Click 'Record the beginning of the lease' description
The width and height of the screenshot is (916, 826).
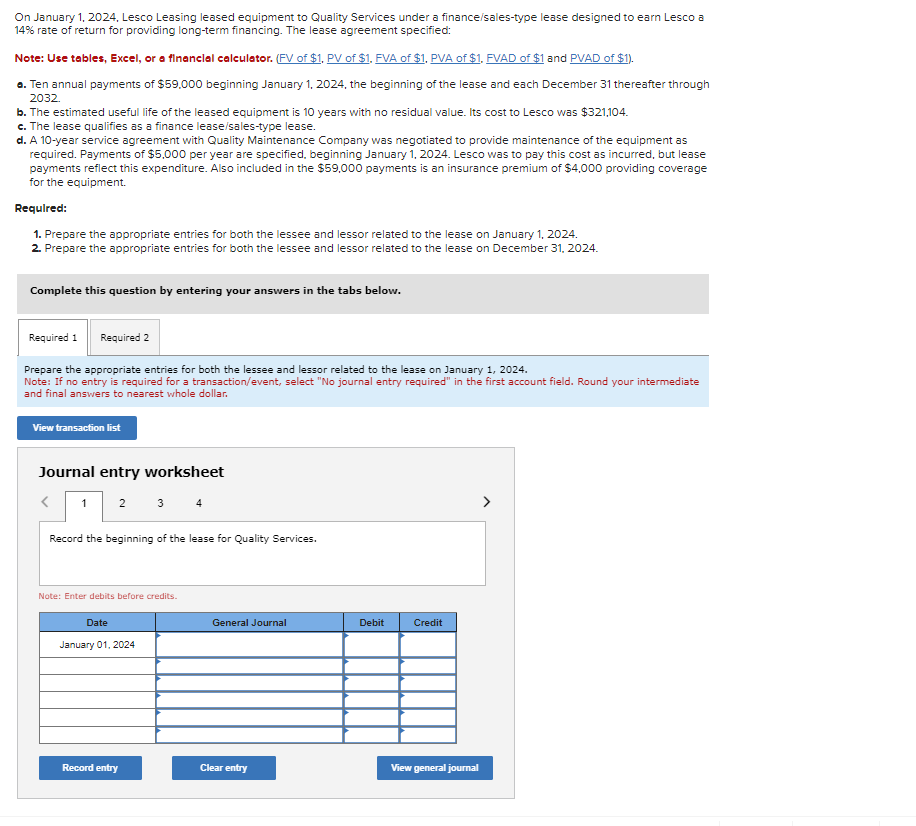tap(183, 539)
